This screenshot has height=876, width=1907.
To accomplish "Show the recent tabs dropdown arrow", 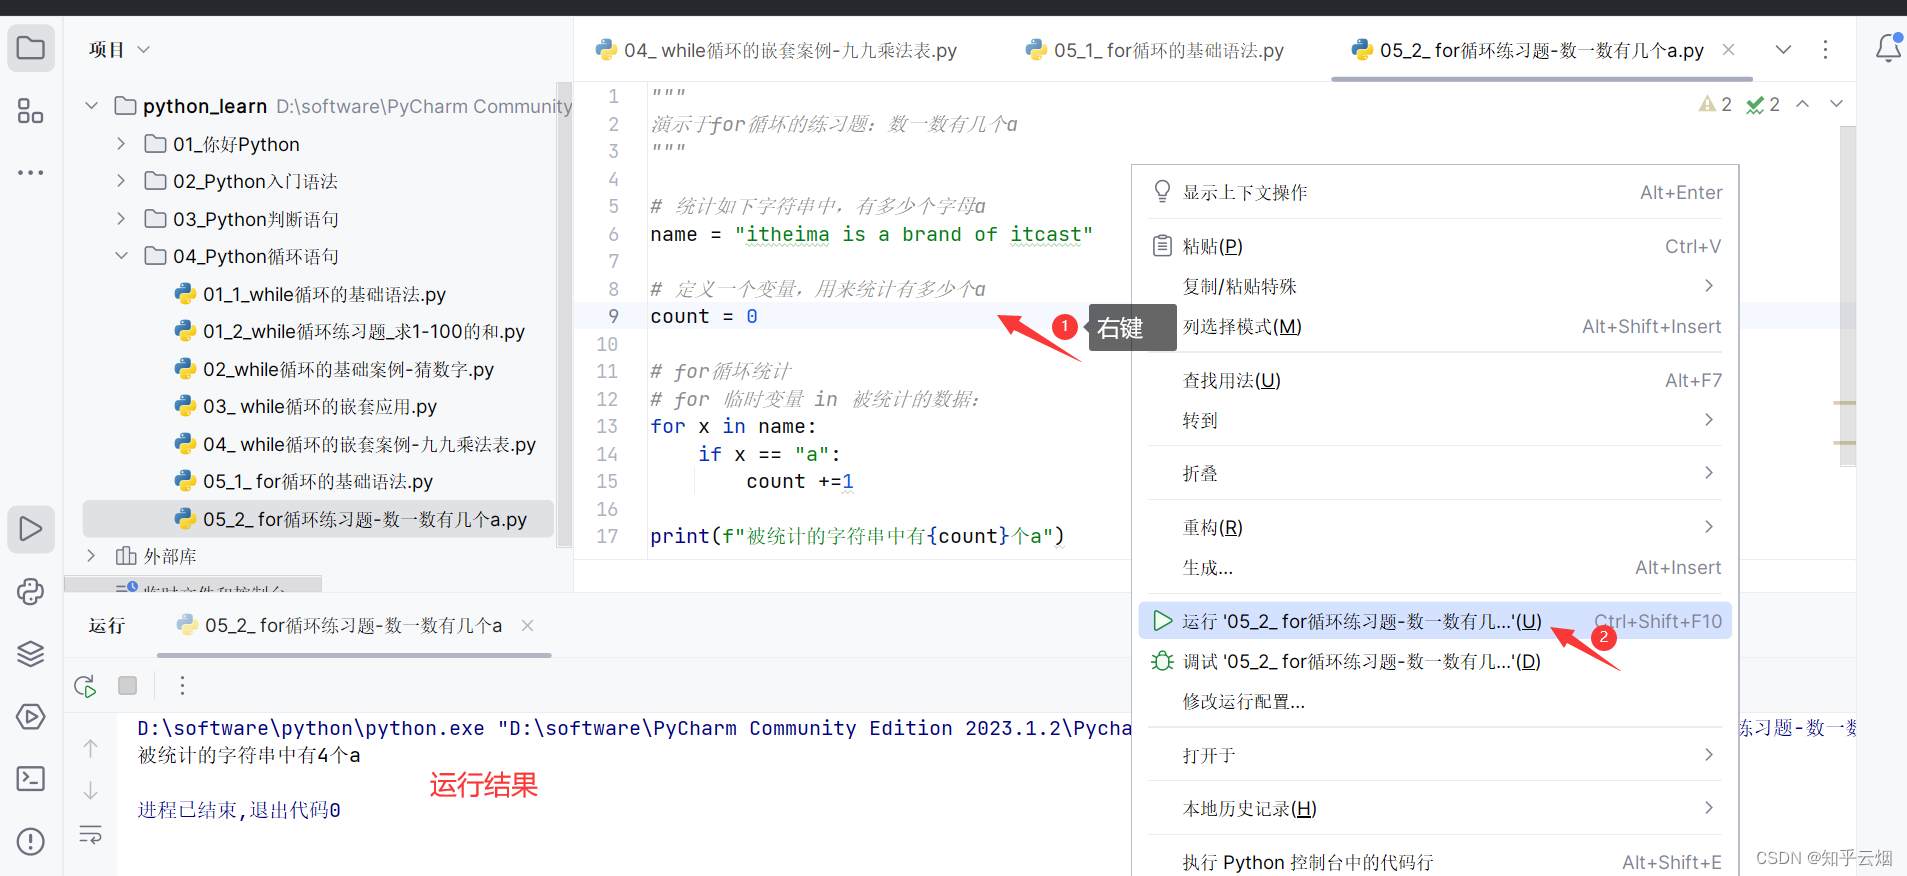I will [1783, 50].
